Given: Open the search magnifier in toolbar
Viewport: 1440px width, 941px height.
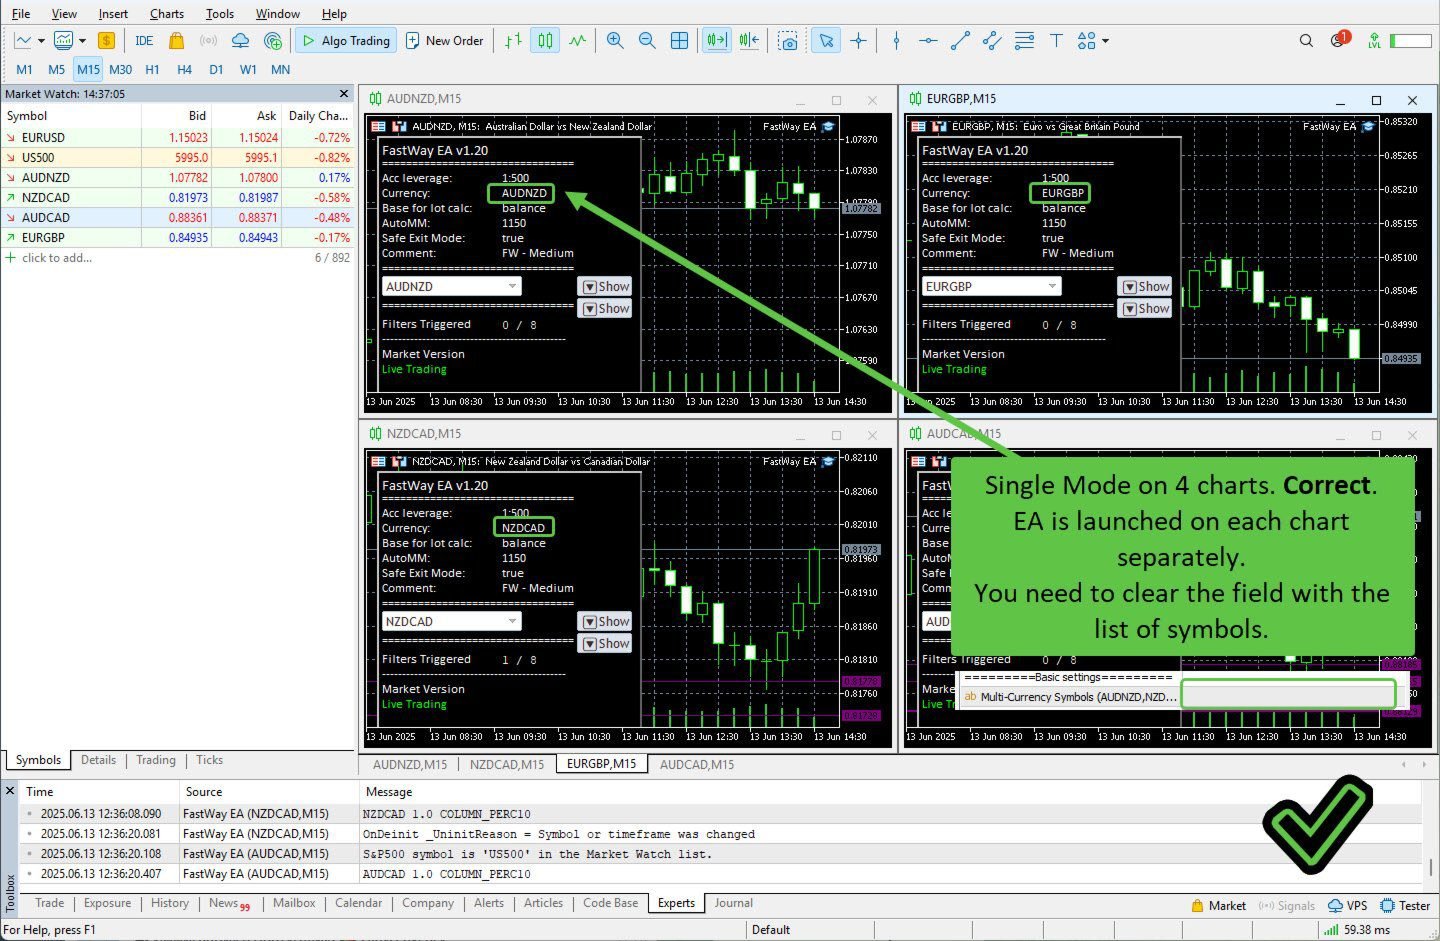Looking at the screenshot, I should [x=1306, y=41].
